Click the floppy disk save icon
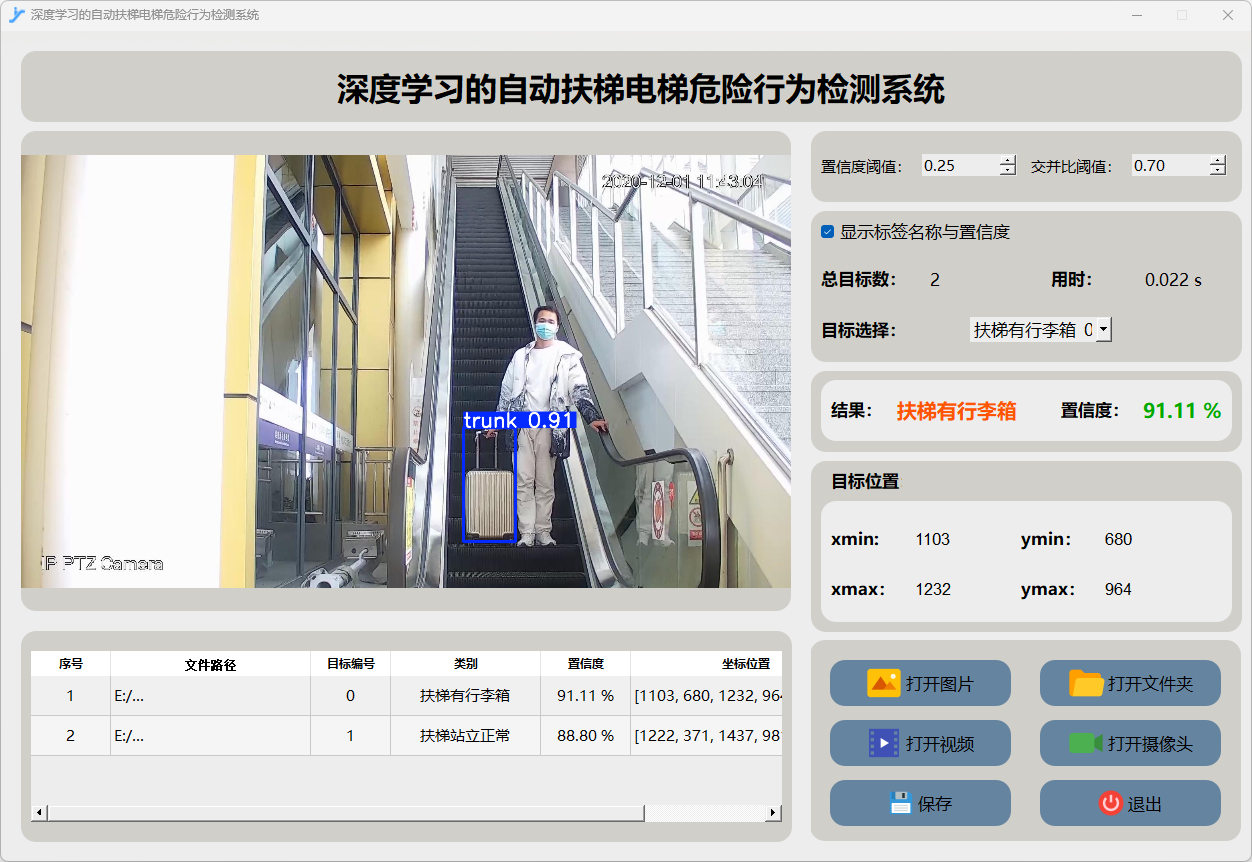The height and width of the screenshot is (862, 1252). click(x=900, y=803)
